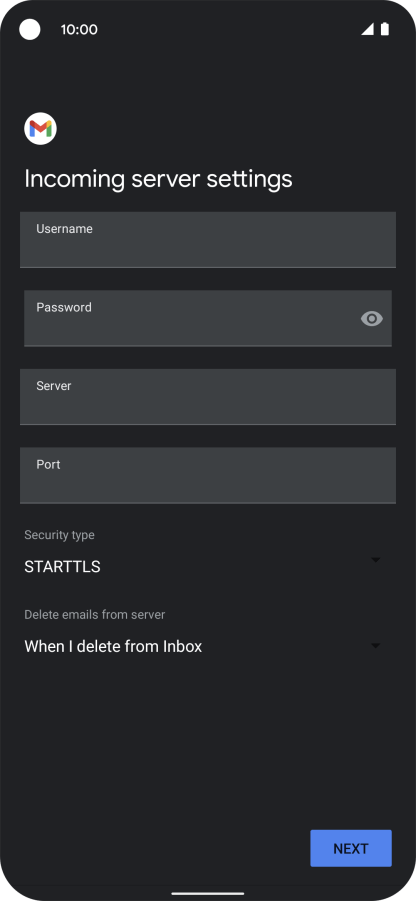Tap the battery status icon
Image resolution: width=416 pixels, height=901 pixels.
pyautogui.click(x=385, y=29)
